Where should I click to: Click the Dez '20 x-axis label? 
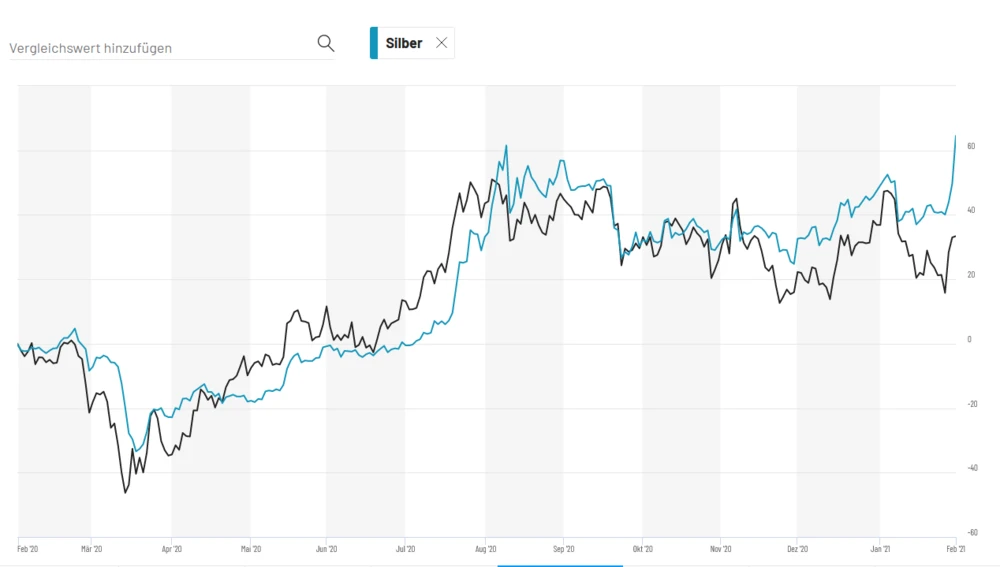pyautogui.click(x=798, y=548)
